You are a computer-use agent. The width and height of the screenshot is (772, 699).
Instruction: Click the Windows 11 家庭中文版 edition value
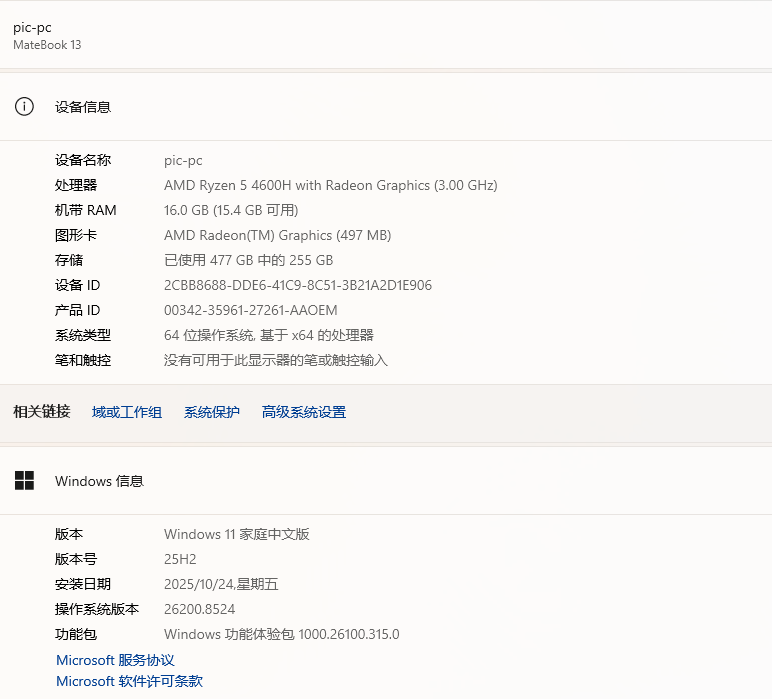click(237, 535)
